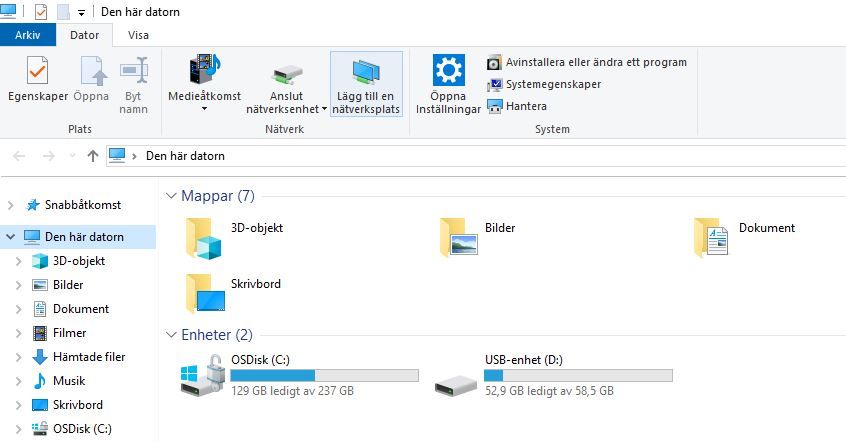
Task: Click address bar computer icon
Action: [x=117, y=155]
